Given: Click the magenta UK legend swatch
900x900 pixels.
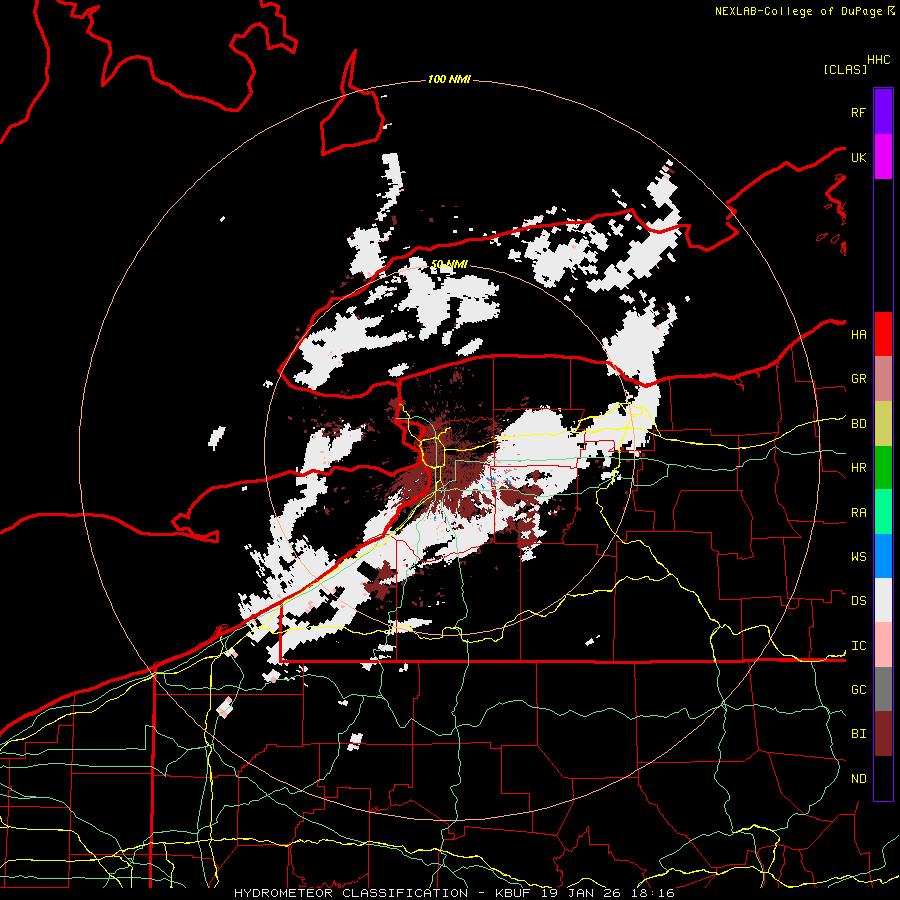Looking at the screenshot, I should [x=883, y=157].
